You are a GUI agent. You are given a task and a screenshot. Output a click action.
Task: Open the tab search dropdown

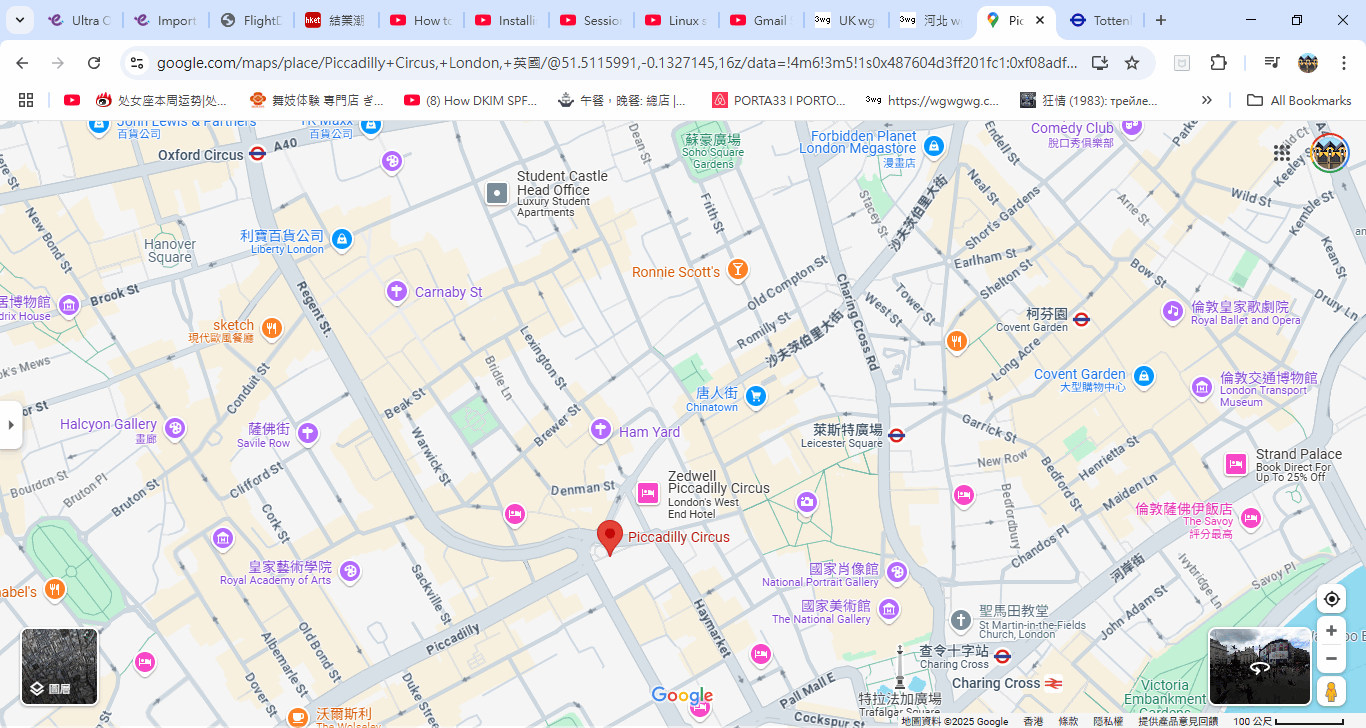click(20, 20)
